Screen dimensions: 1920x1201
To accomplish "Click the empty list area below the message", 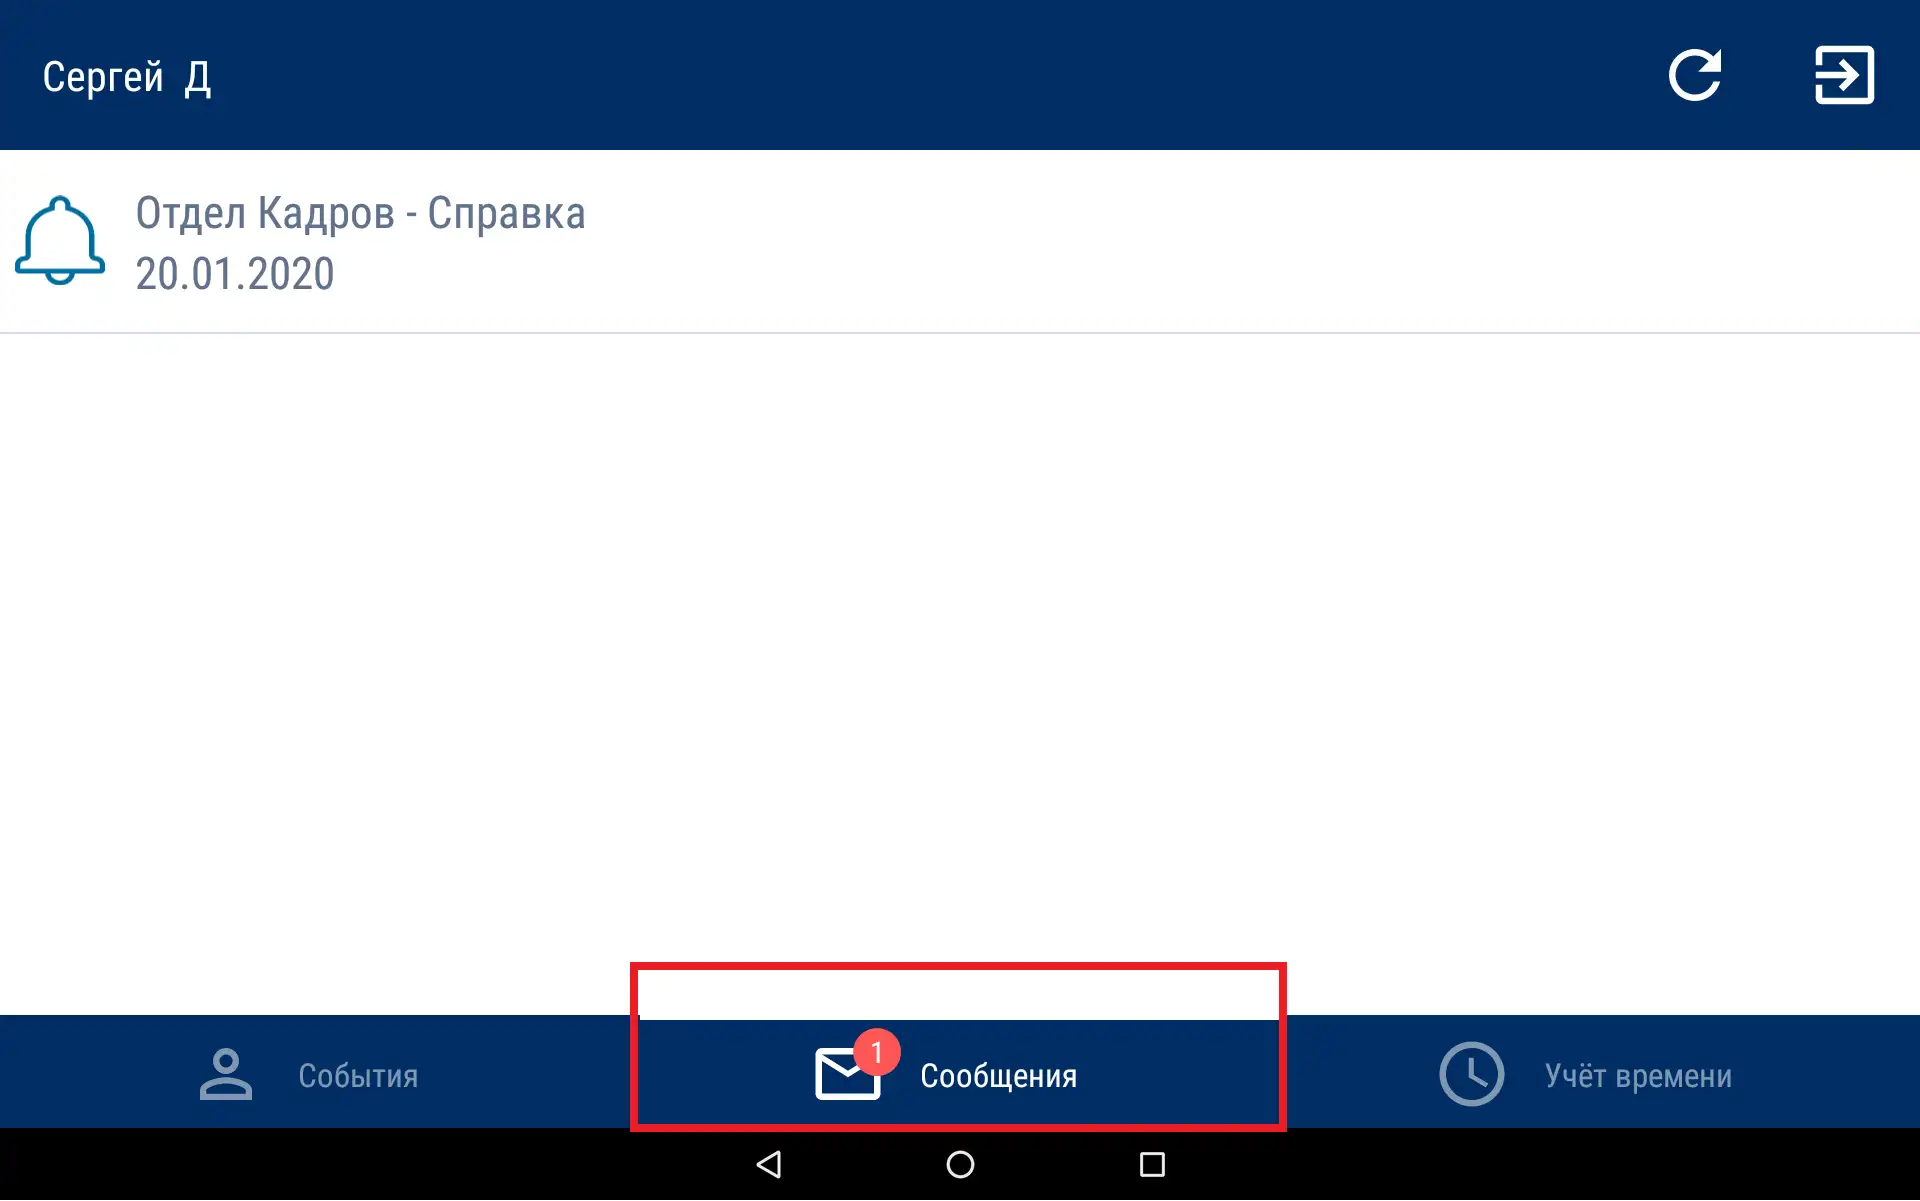I will 960,650.
